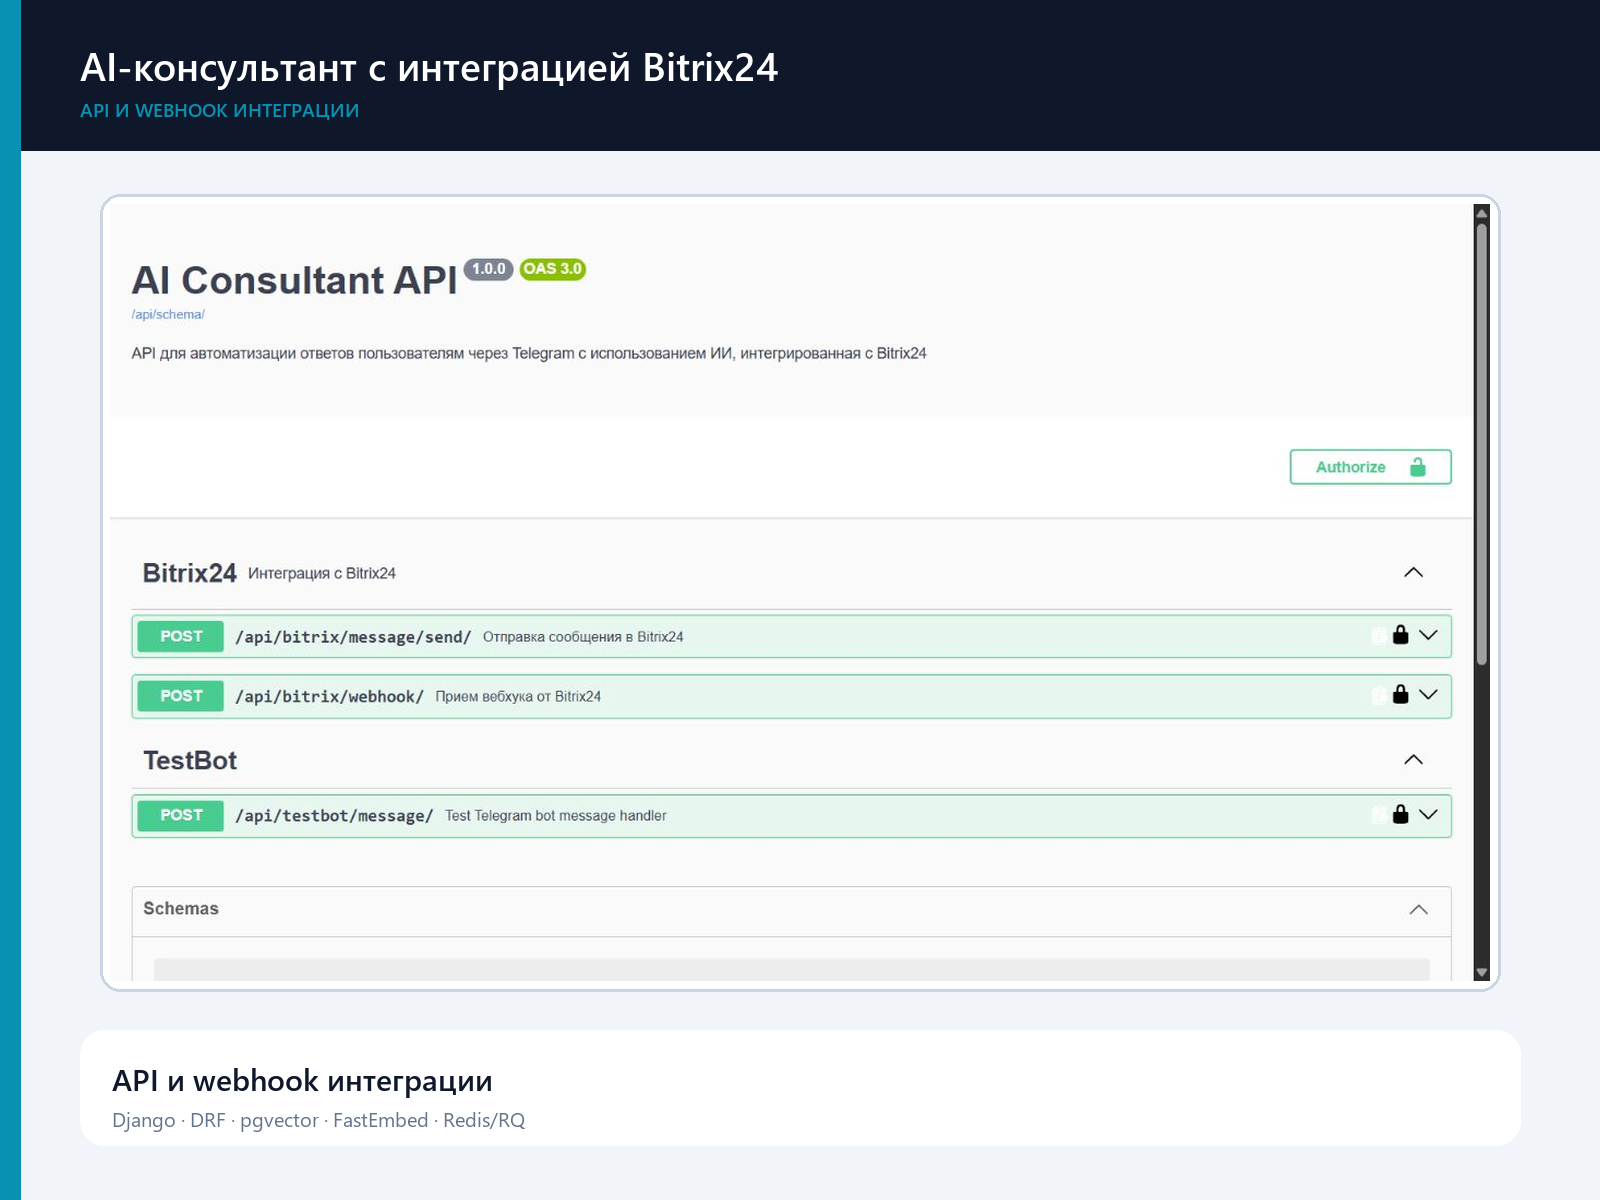This screenshot has height=1200, width=1600.
Task: Click 'Test Telegram bot message handler' summary
Action: (x=556, y=816)
